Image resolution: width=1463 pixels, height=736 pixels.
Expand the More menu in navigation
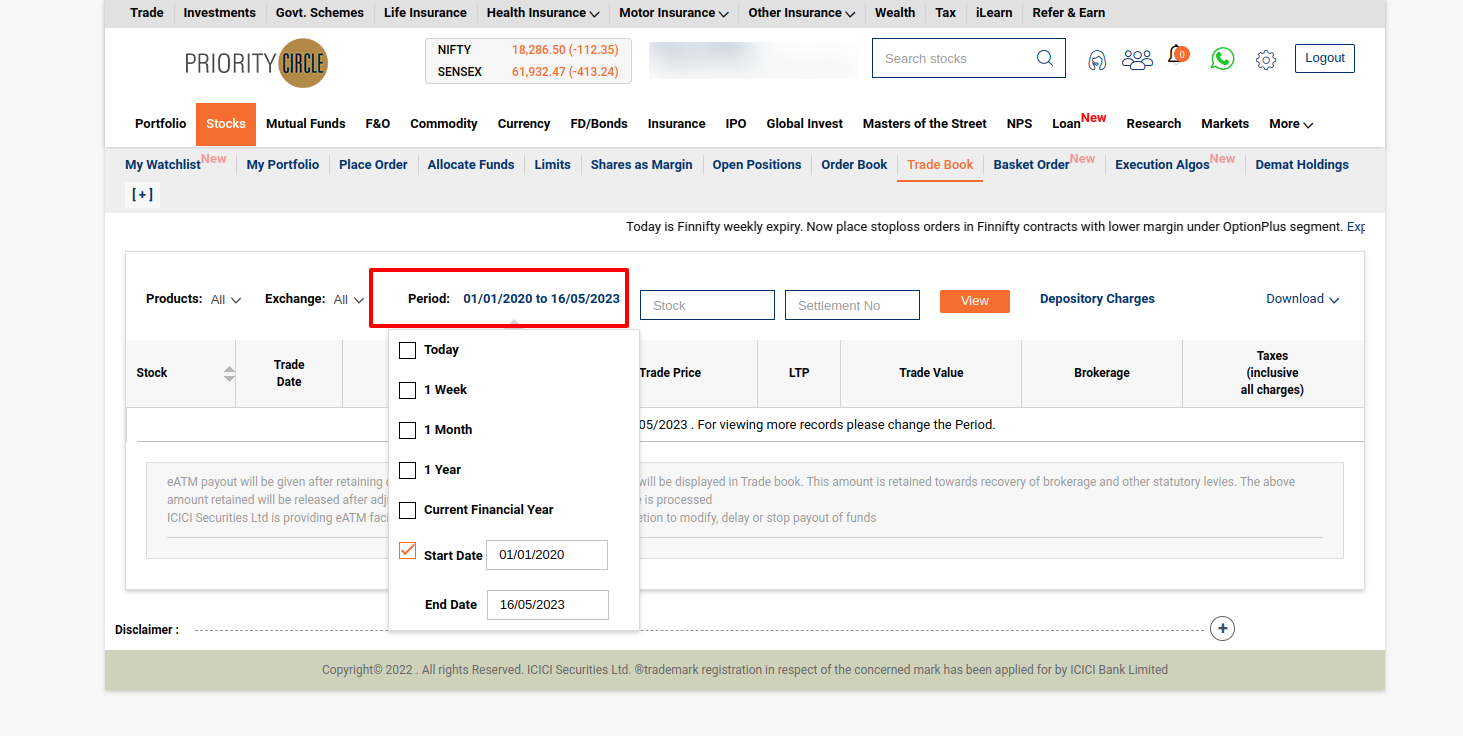point(1291,124)
